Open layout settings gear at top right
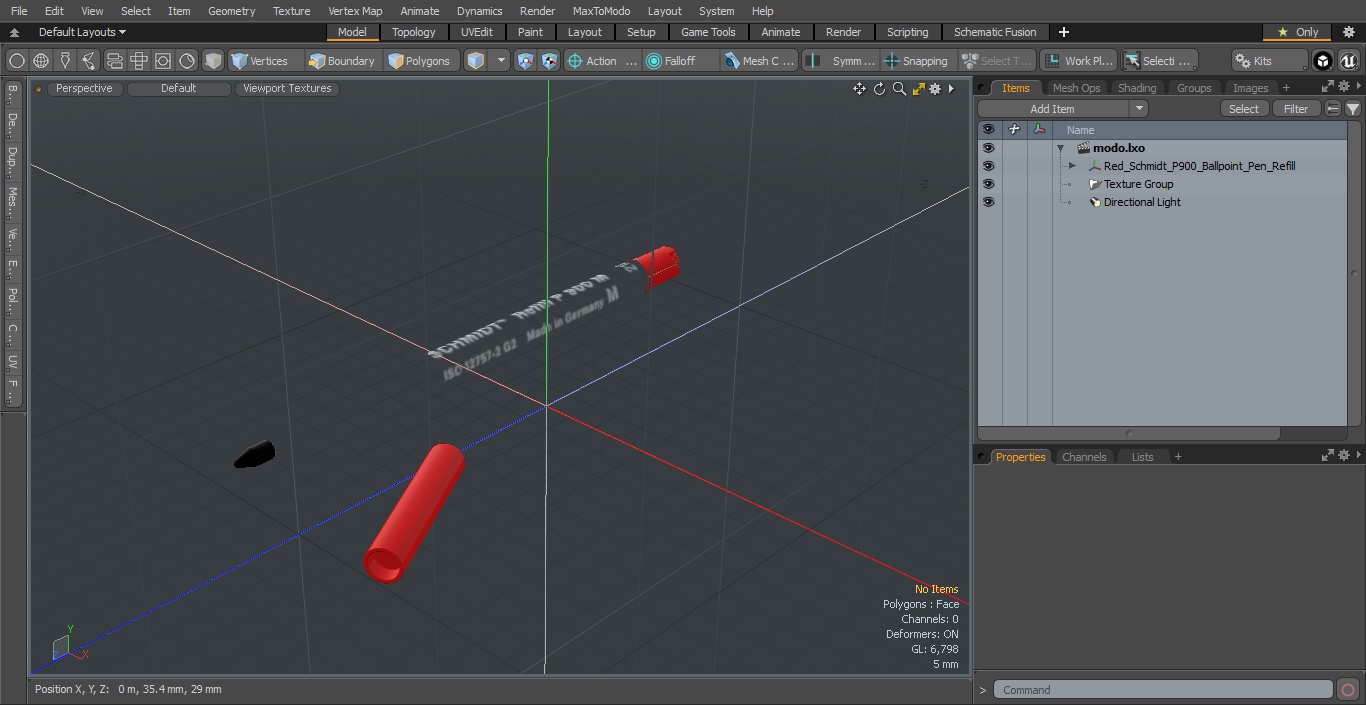 pyautogui.click(x=1349, y=32)
